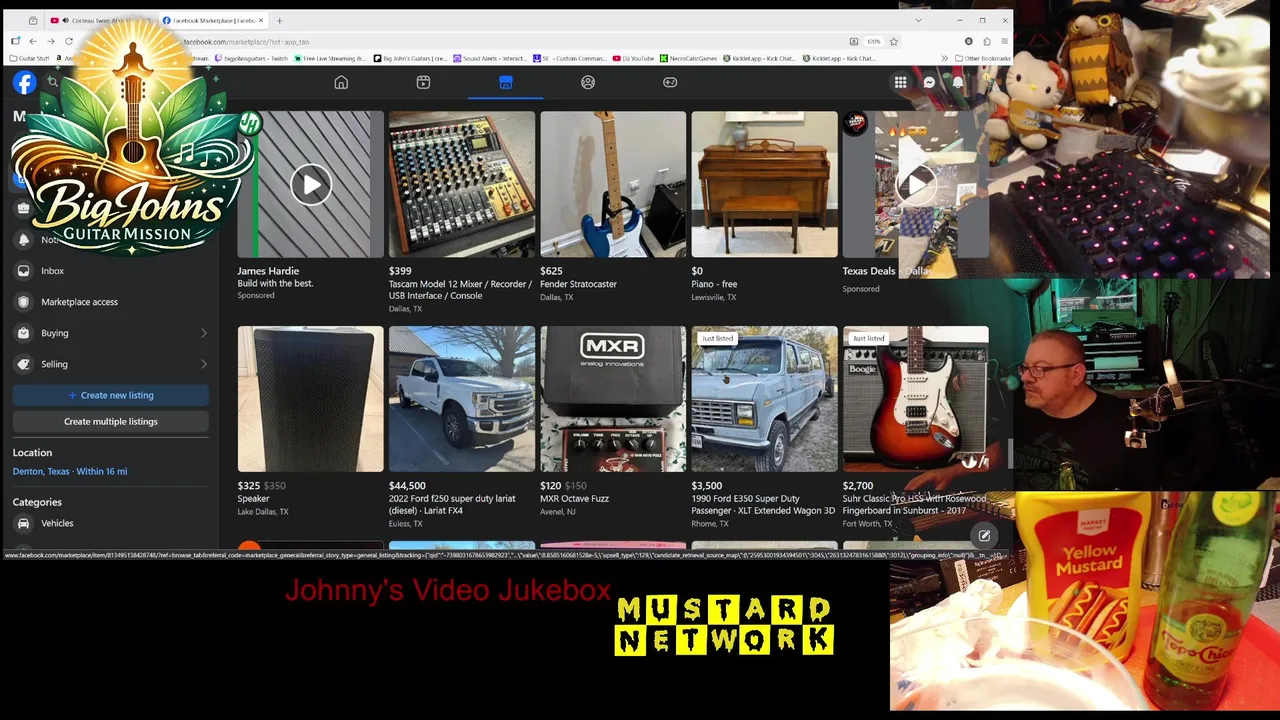Click the Marketplace access shield icon
The image size is (1280, 720).
[24, 302]
